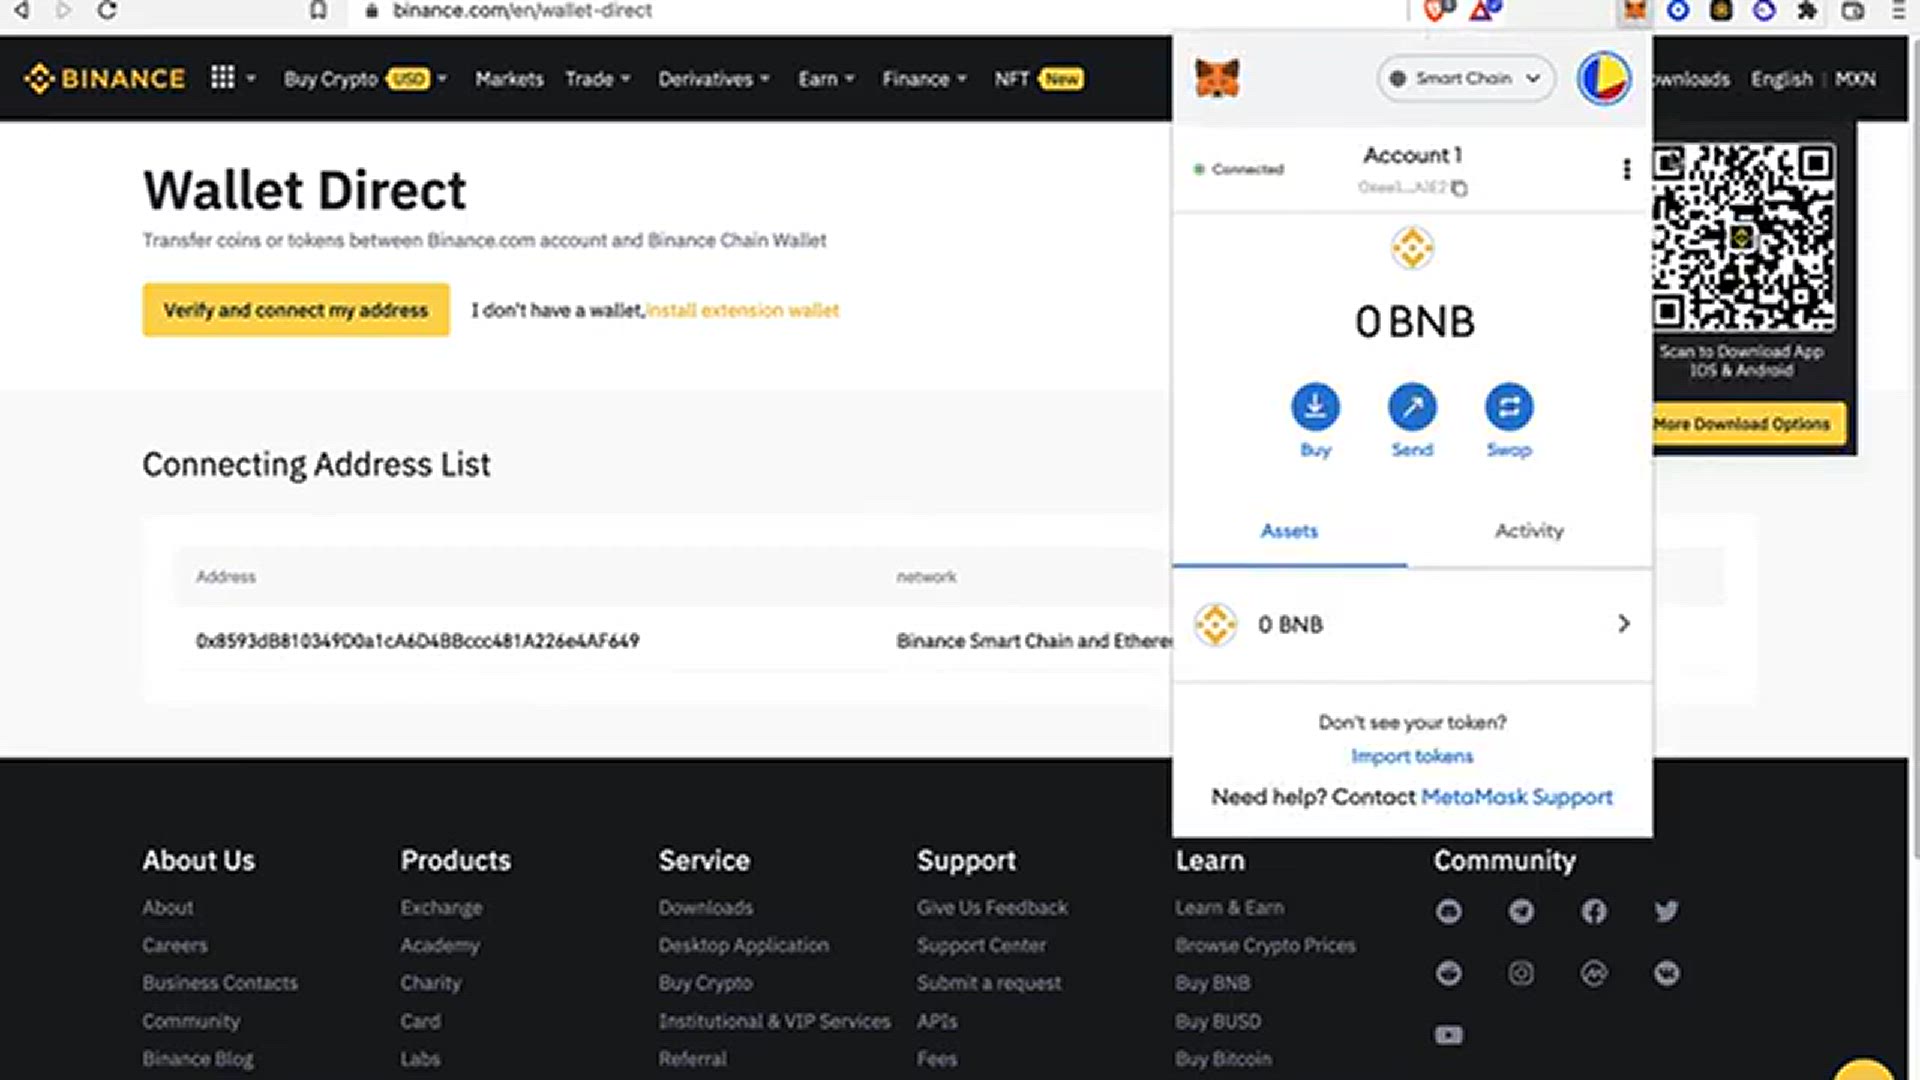
Task: Click the Binance Smart Chain and Ethereum network cell
Action: [x=1034, y=641]
